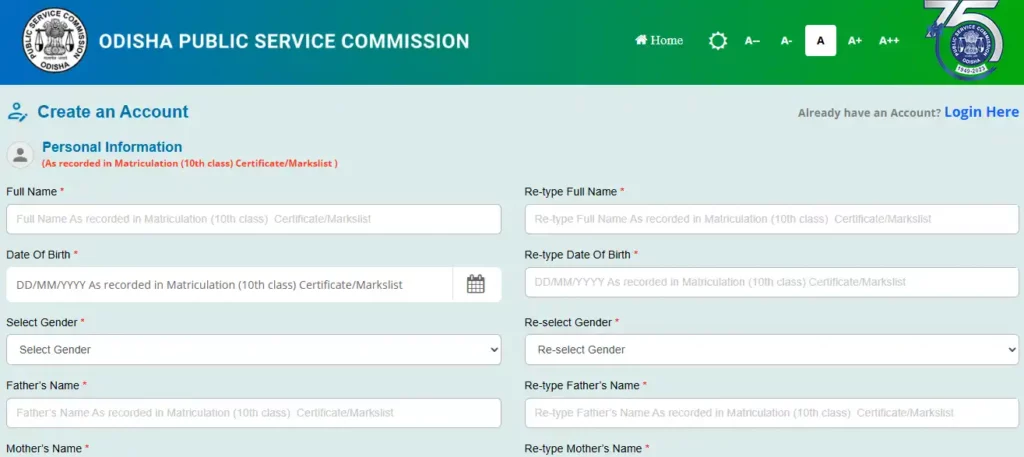This screenshot has width=1024, height=457.
Task: Focus the Re-type Full Name field
Action: point(772,219)
